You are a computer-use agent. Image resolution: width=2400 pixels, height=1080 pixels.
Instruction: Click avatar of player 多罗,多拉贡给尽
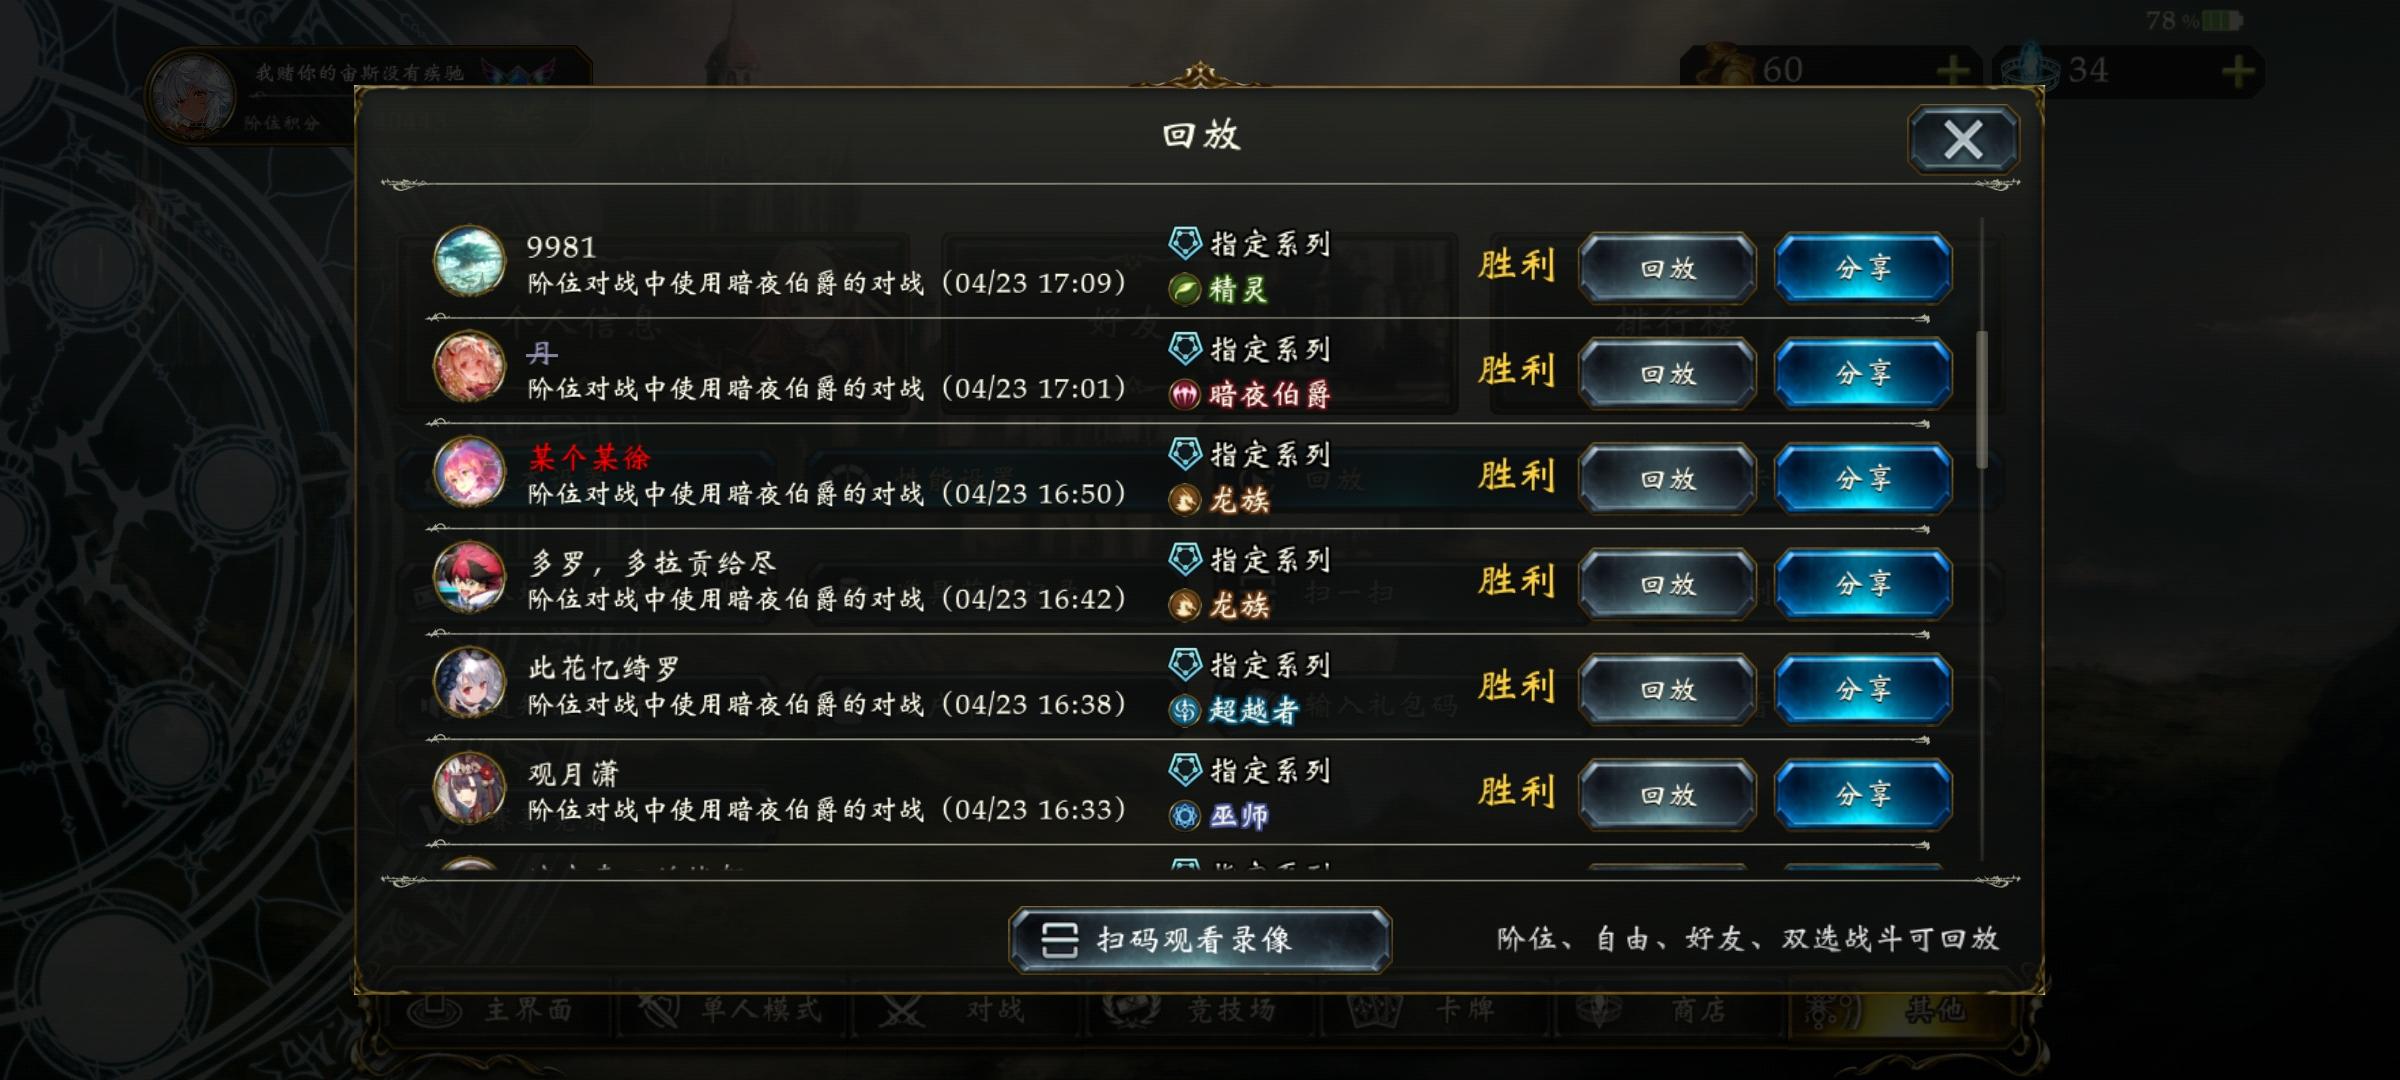coord(469,578)
